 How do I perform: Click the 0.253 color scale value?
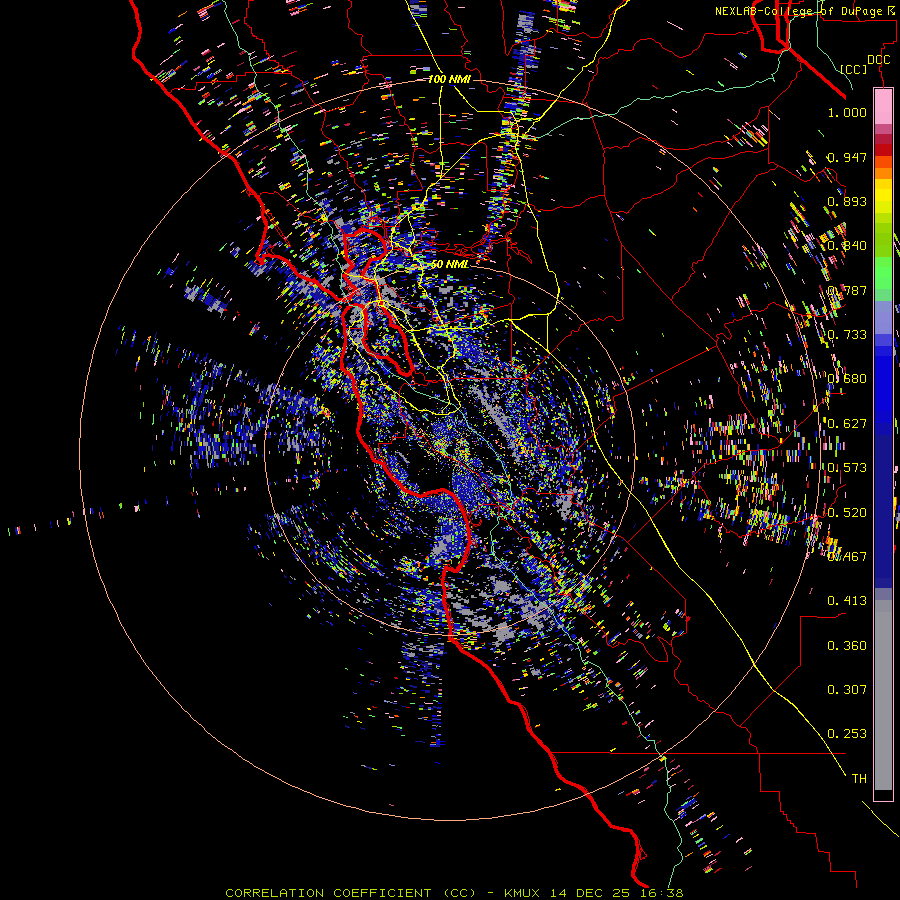coord(847,734)
